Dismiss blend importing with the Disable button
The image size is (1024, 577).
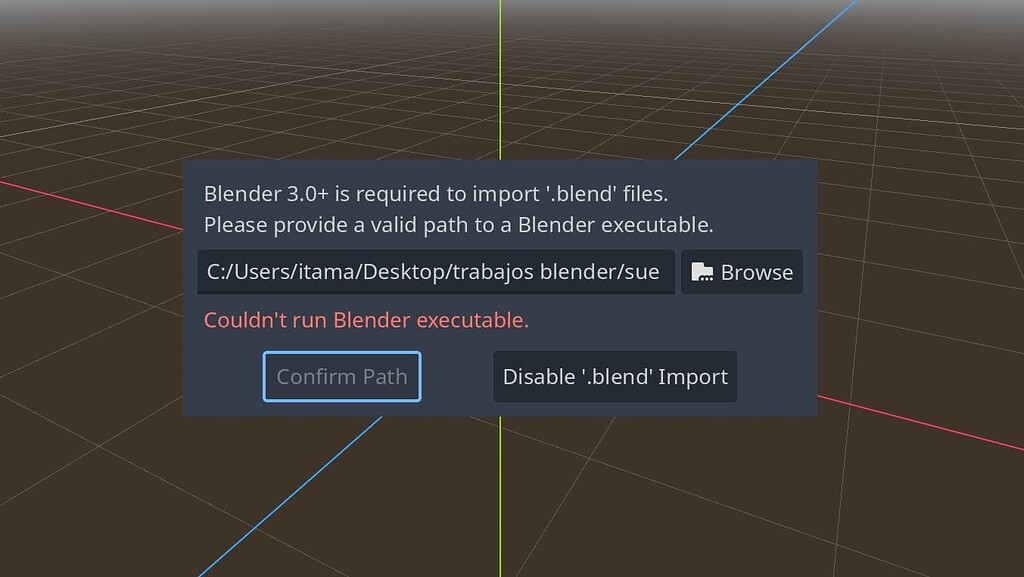614,377
